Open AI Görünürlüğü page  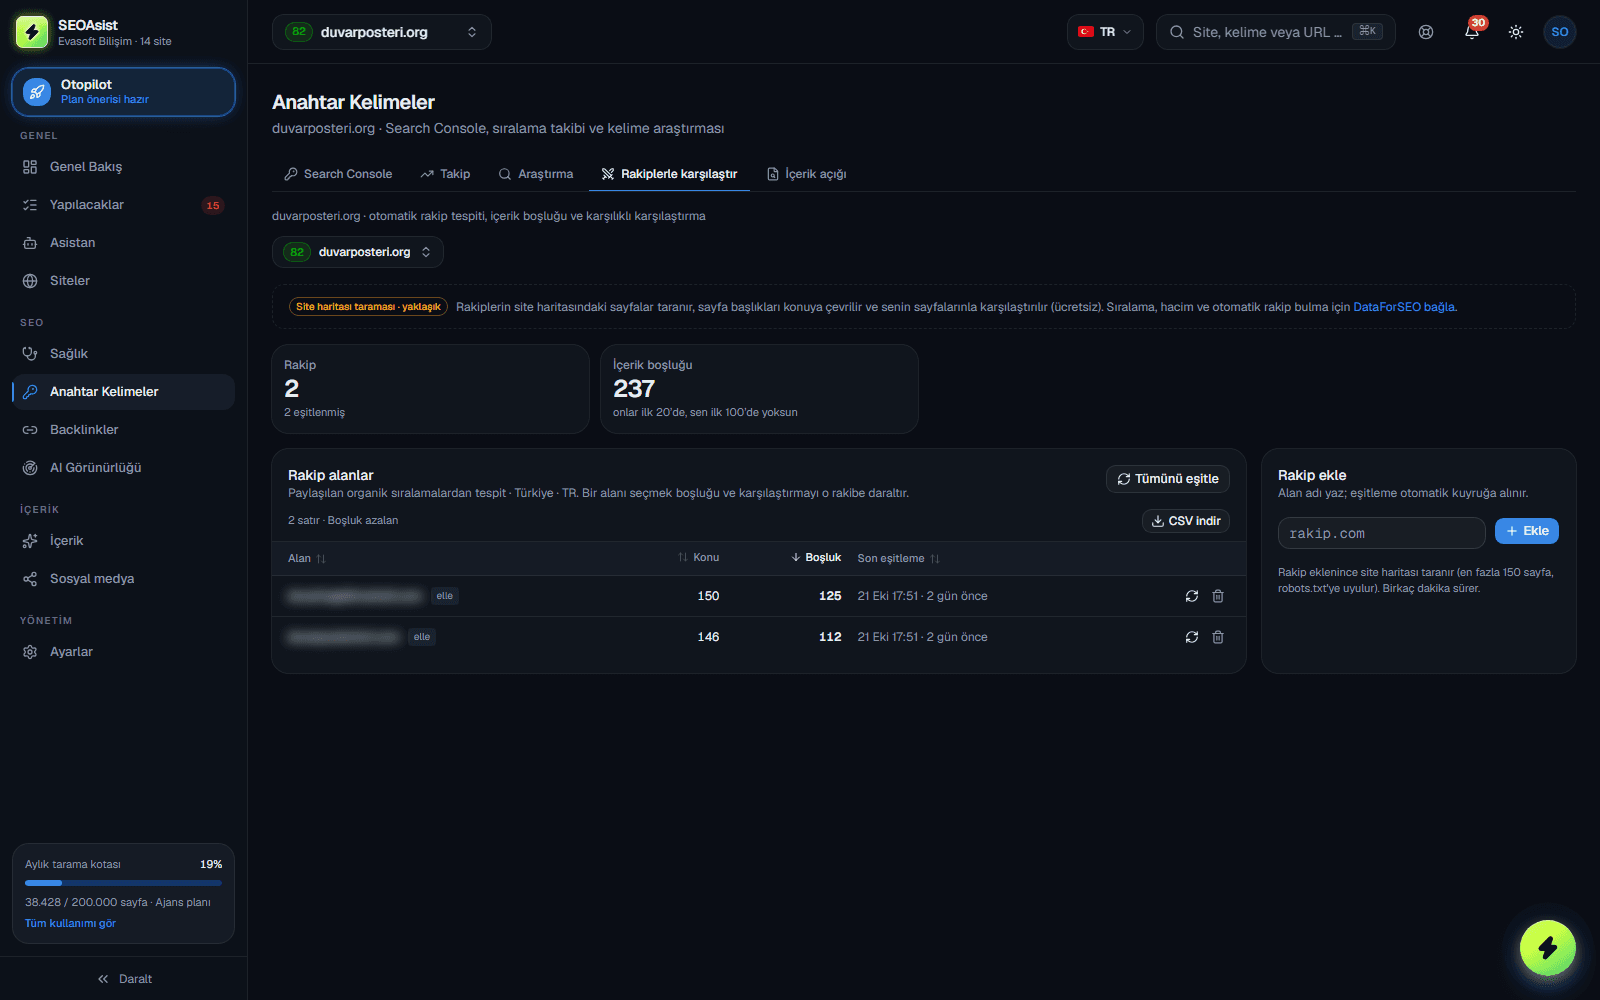124,468
